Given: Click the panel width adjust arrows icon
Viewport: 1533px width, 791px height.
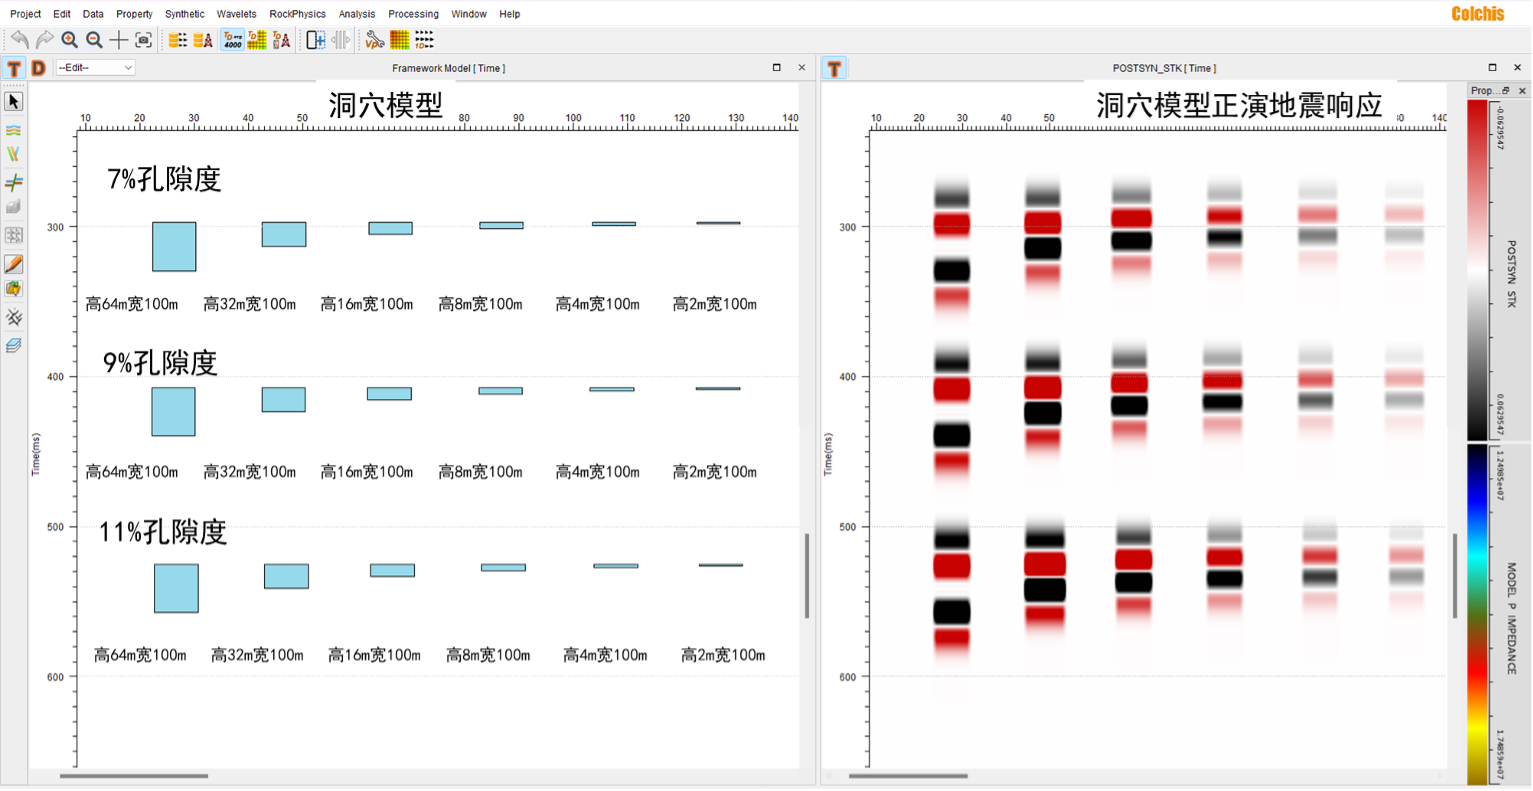Looking at the screenshot, I should [341, 40].
